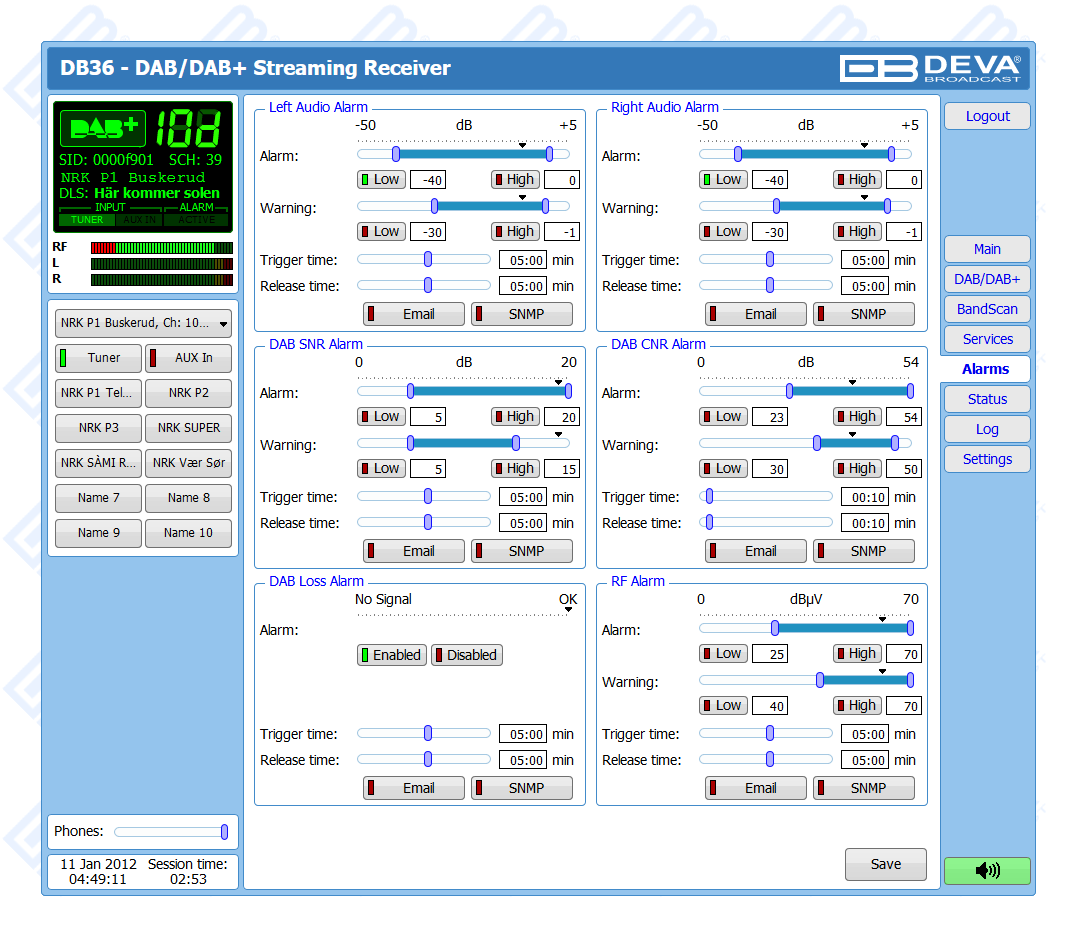This screenshot has width=1077, height=937.
Task: Go to the BandScan tab
Action: click(x=986, y=309)
